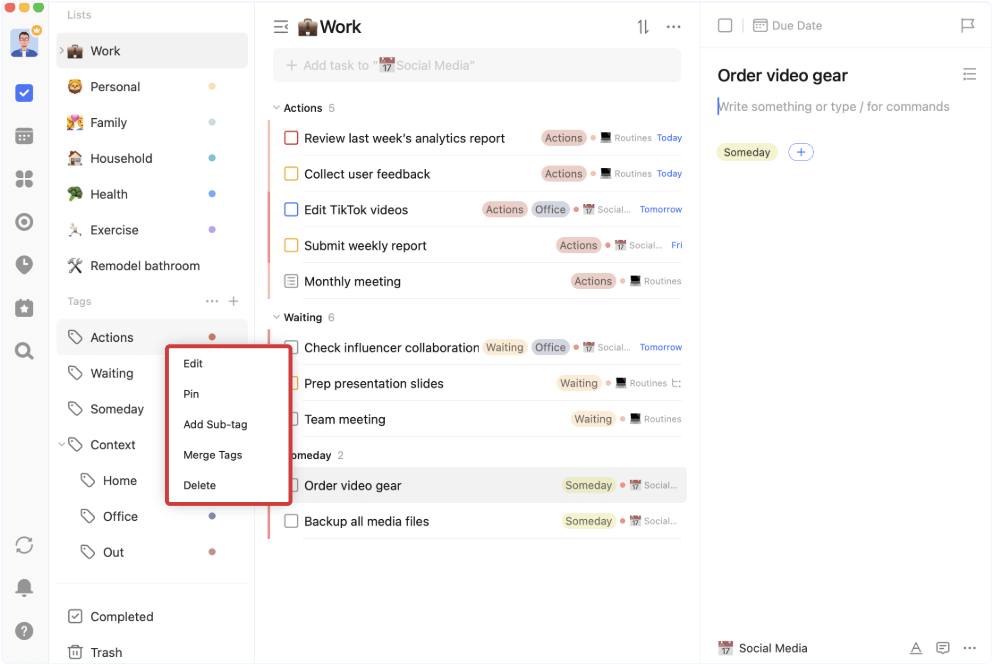Open the text formatting icon next to Social Media
This screenshot has height=664, width=992.
916,648
